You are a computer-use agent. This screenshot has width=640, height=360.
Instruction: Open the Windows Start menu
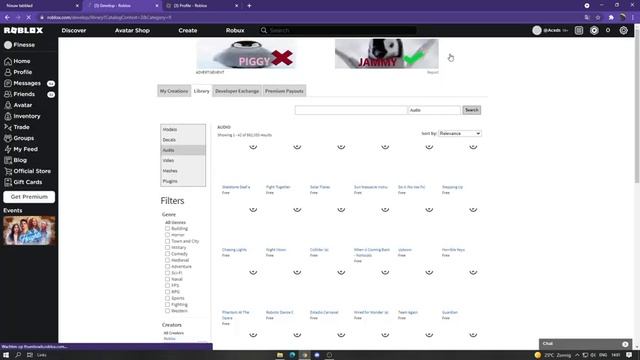pyautogui.click(x=6, y=355)
